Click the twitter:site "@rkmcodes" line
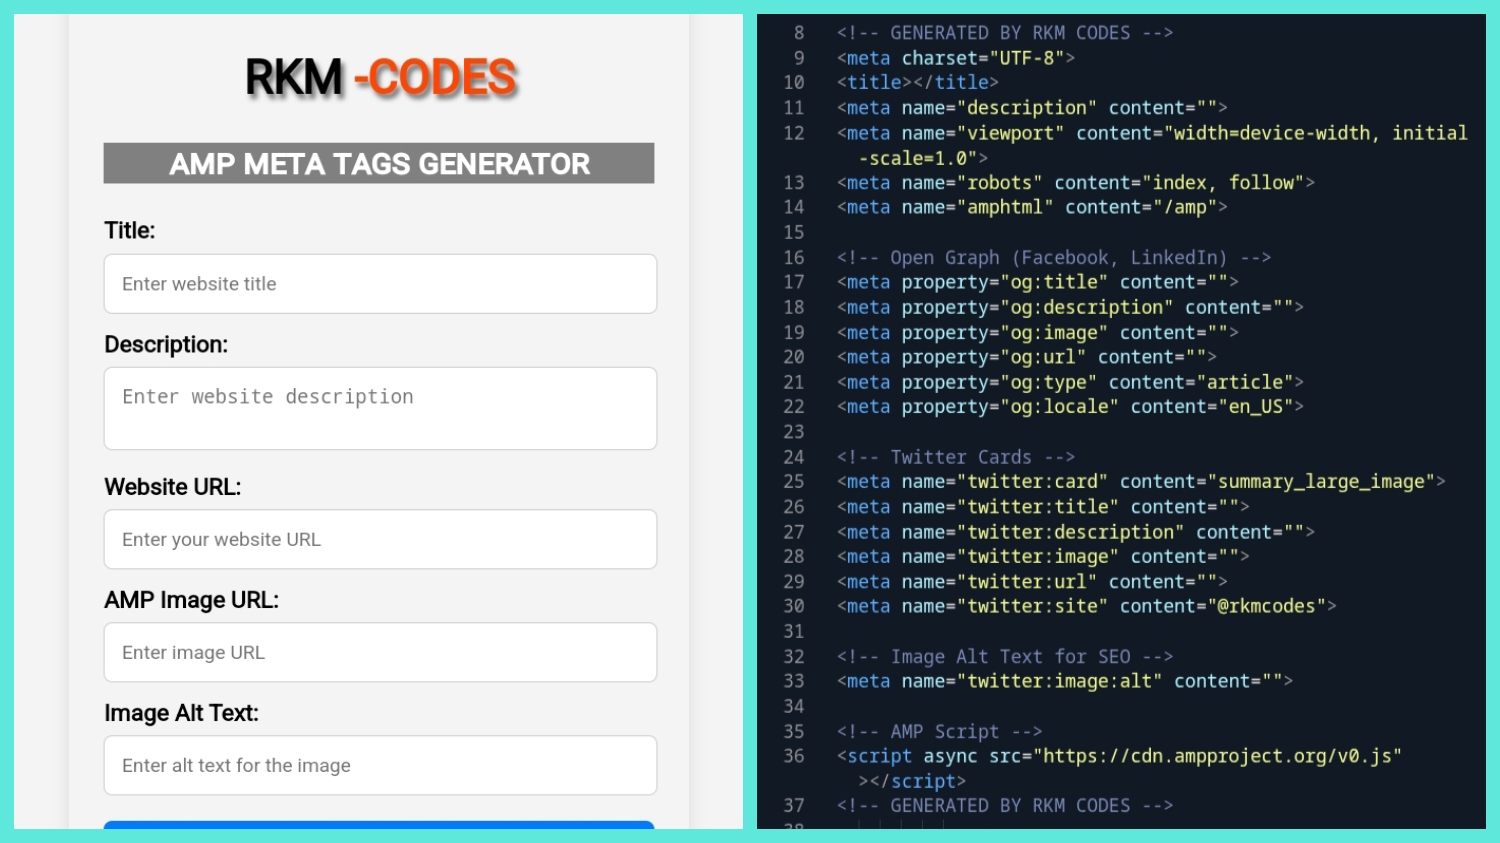Image resolution: width=1500 pixels, height=843 pixels. (x=1087, y=606)
